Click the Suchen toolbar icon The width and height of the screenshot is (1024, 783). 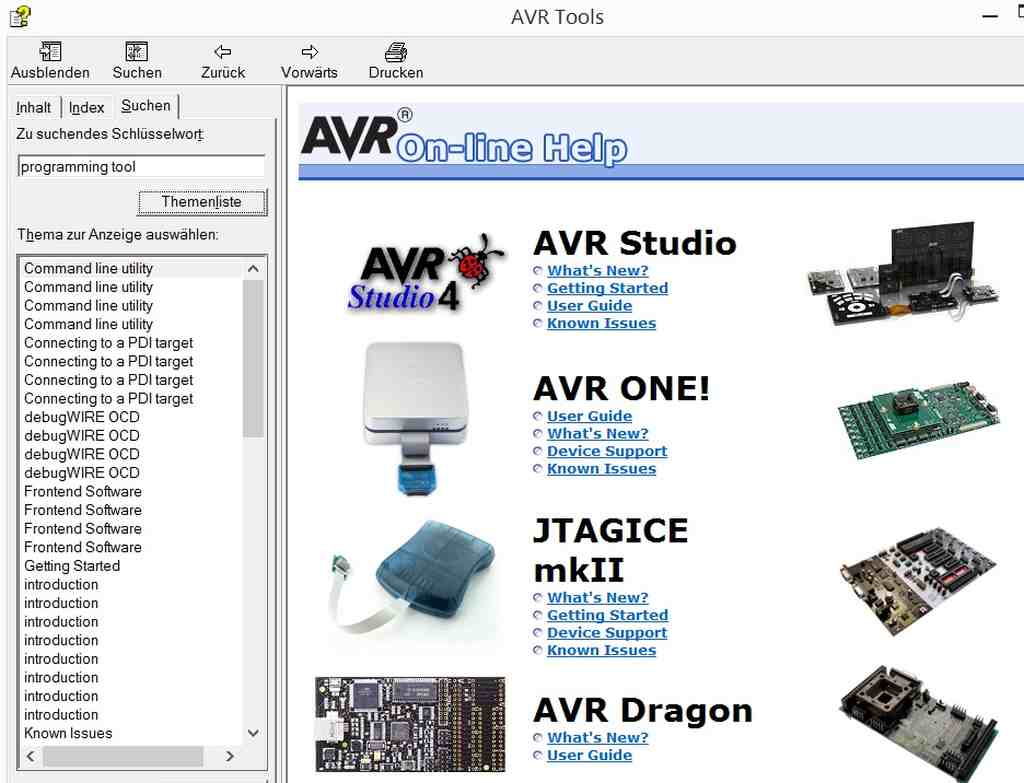pyautogui.click(x=136, y=52)
